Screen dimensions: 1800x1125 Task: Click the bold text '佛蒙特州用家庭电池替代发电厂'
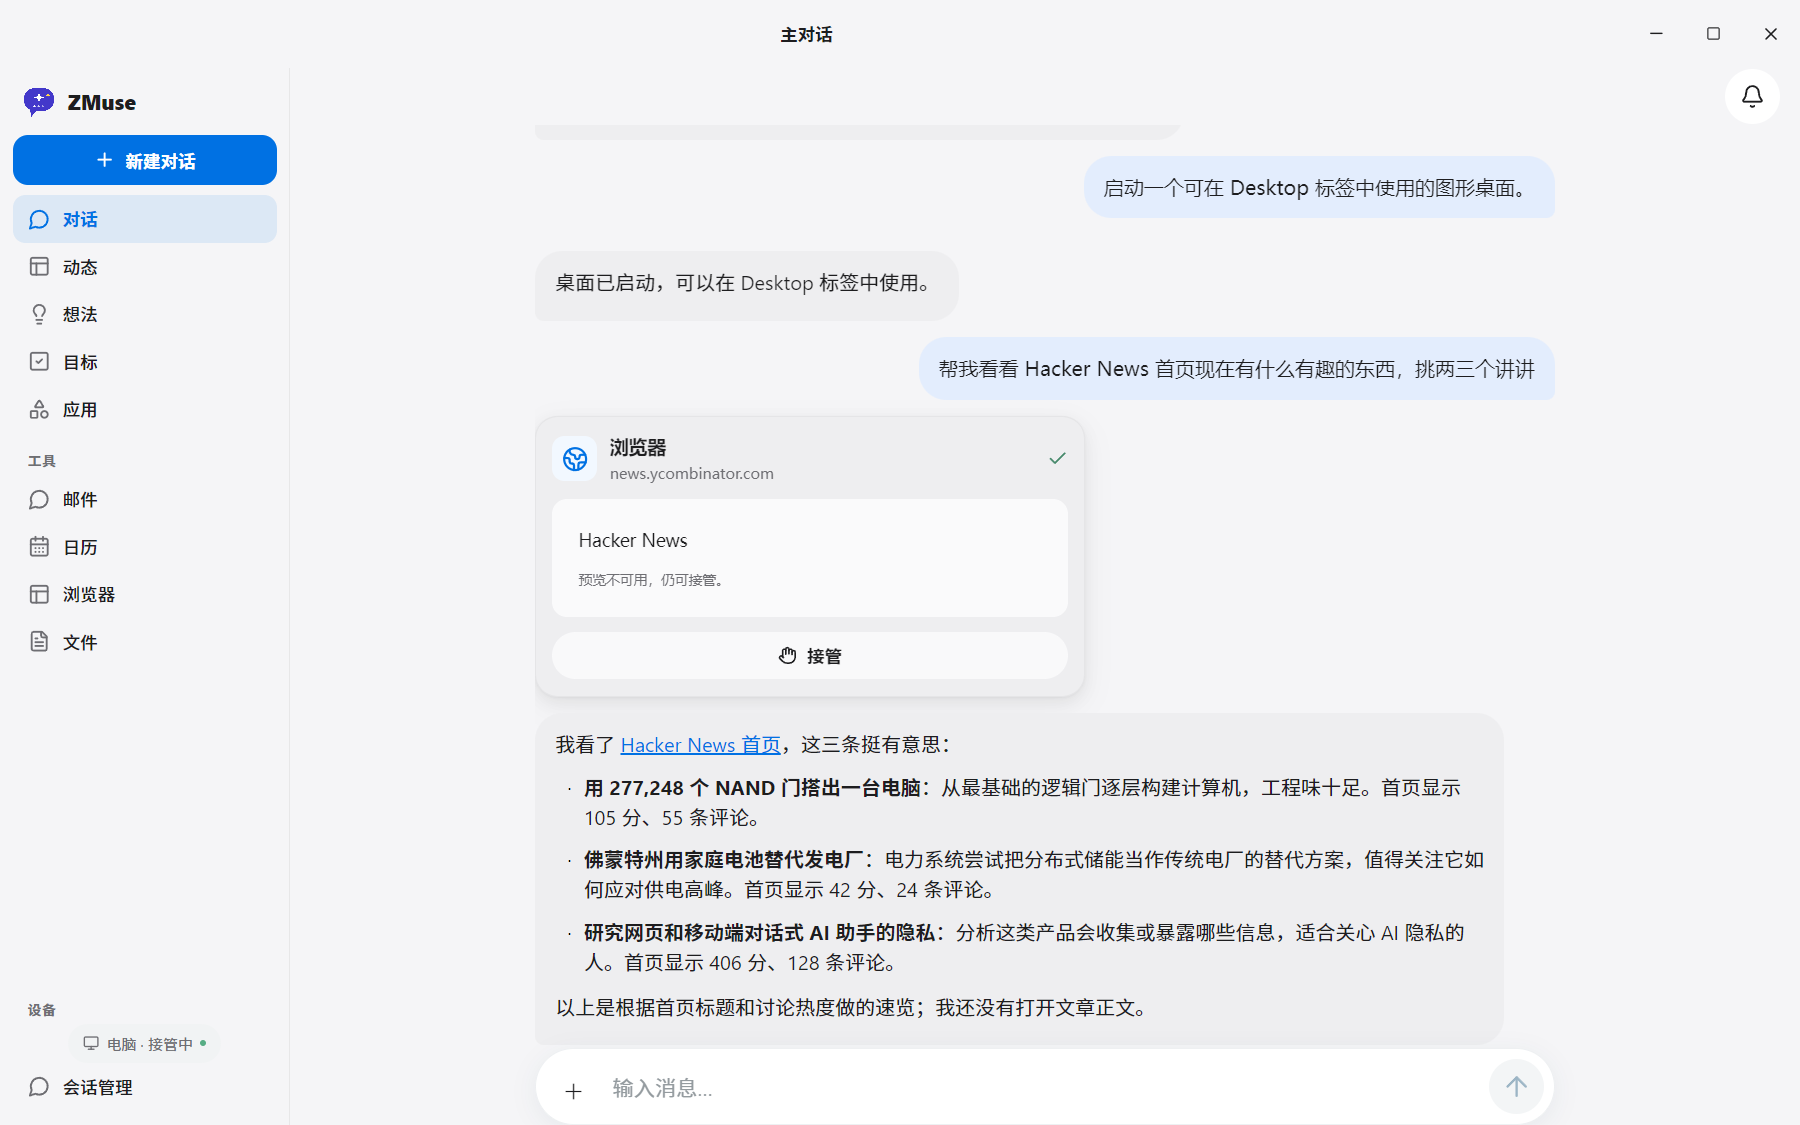tap(724, 860)
